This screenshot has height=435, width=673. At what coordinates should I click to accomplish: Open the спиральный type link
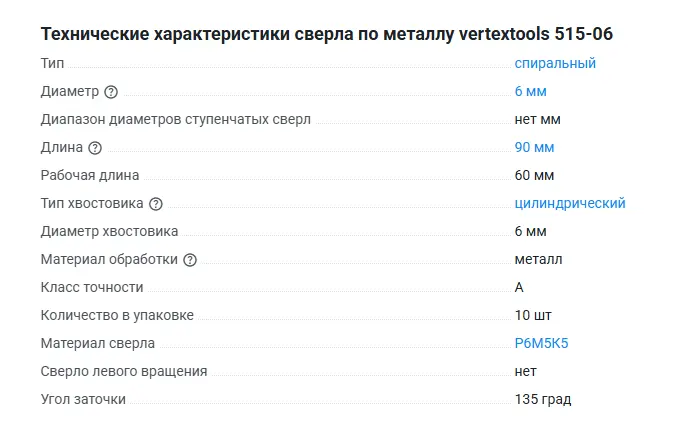(x=555, y=63)
